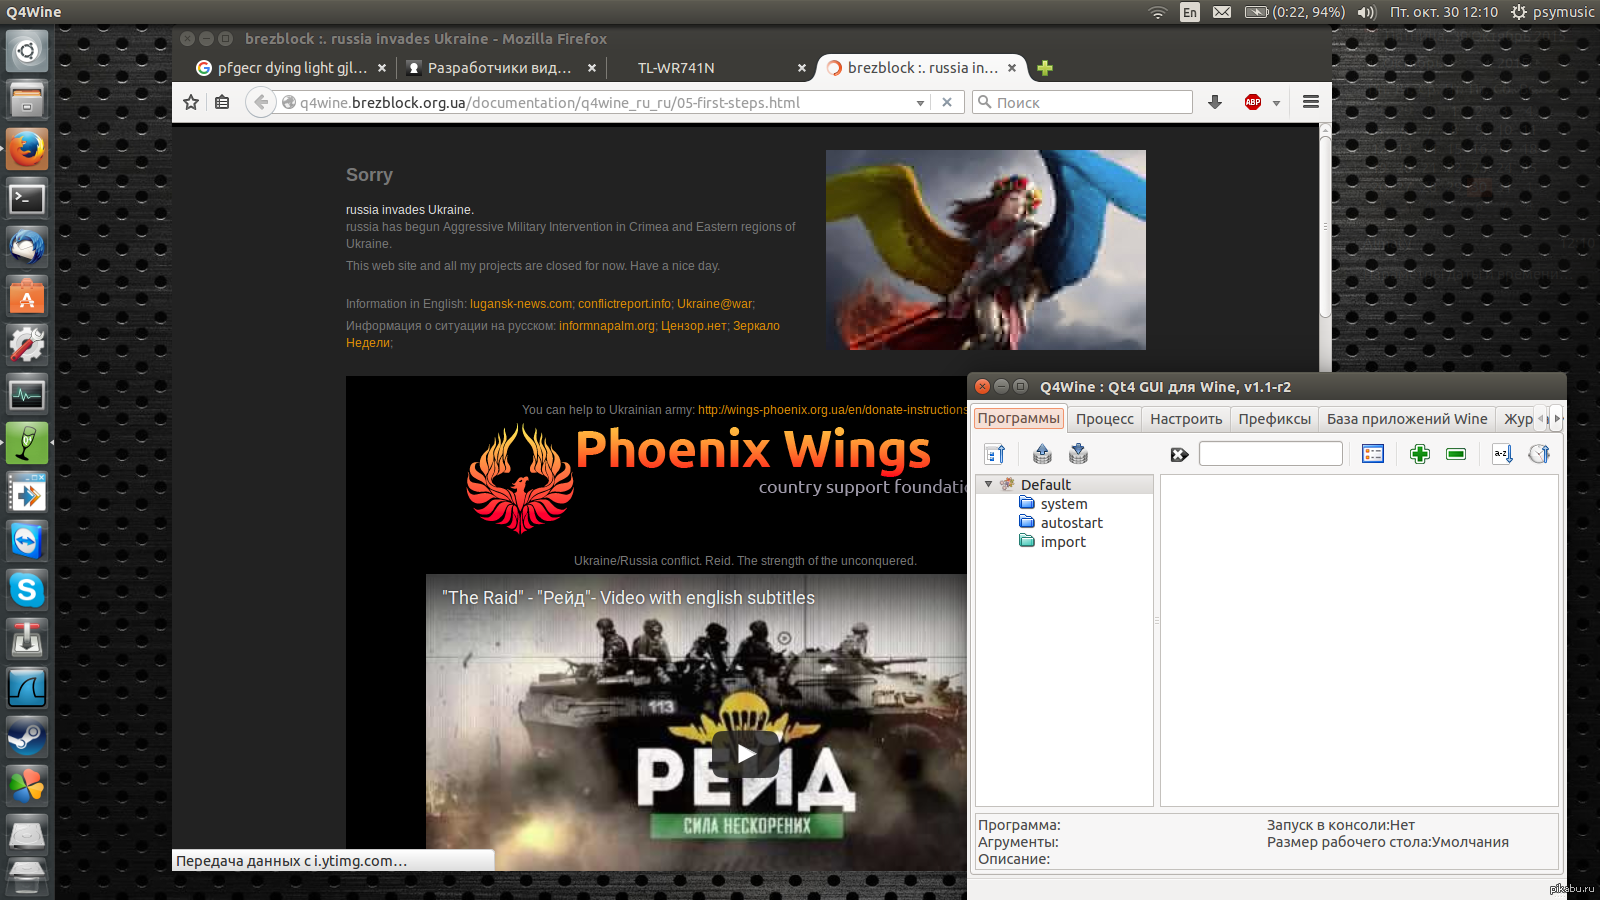
Task: Open Wireshark shark-fin launcher icon
Action: [x=27, y=688]
